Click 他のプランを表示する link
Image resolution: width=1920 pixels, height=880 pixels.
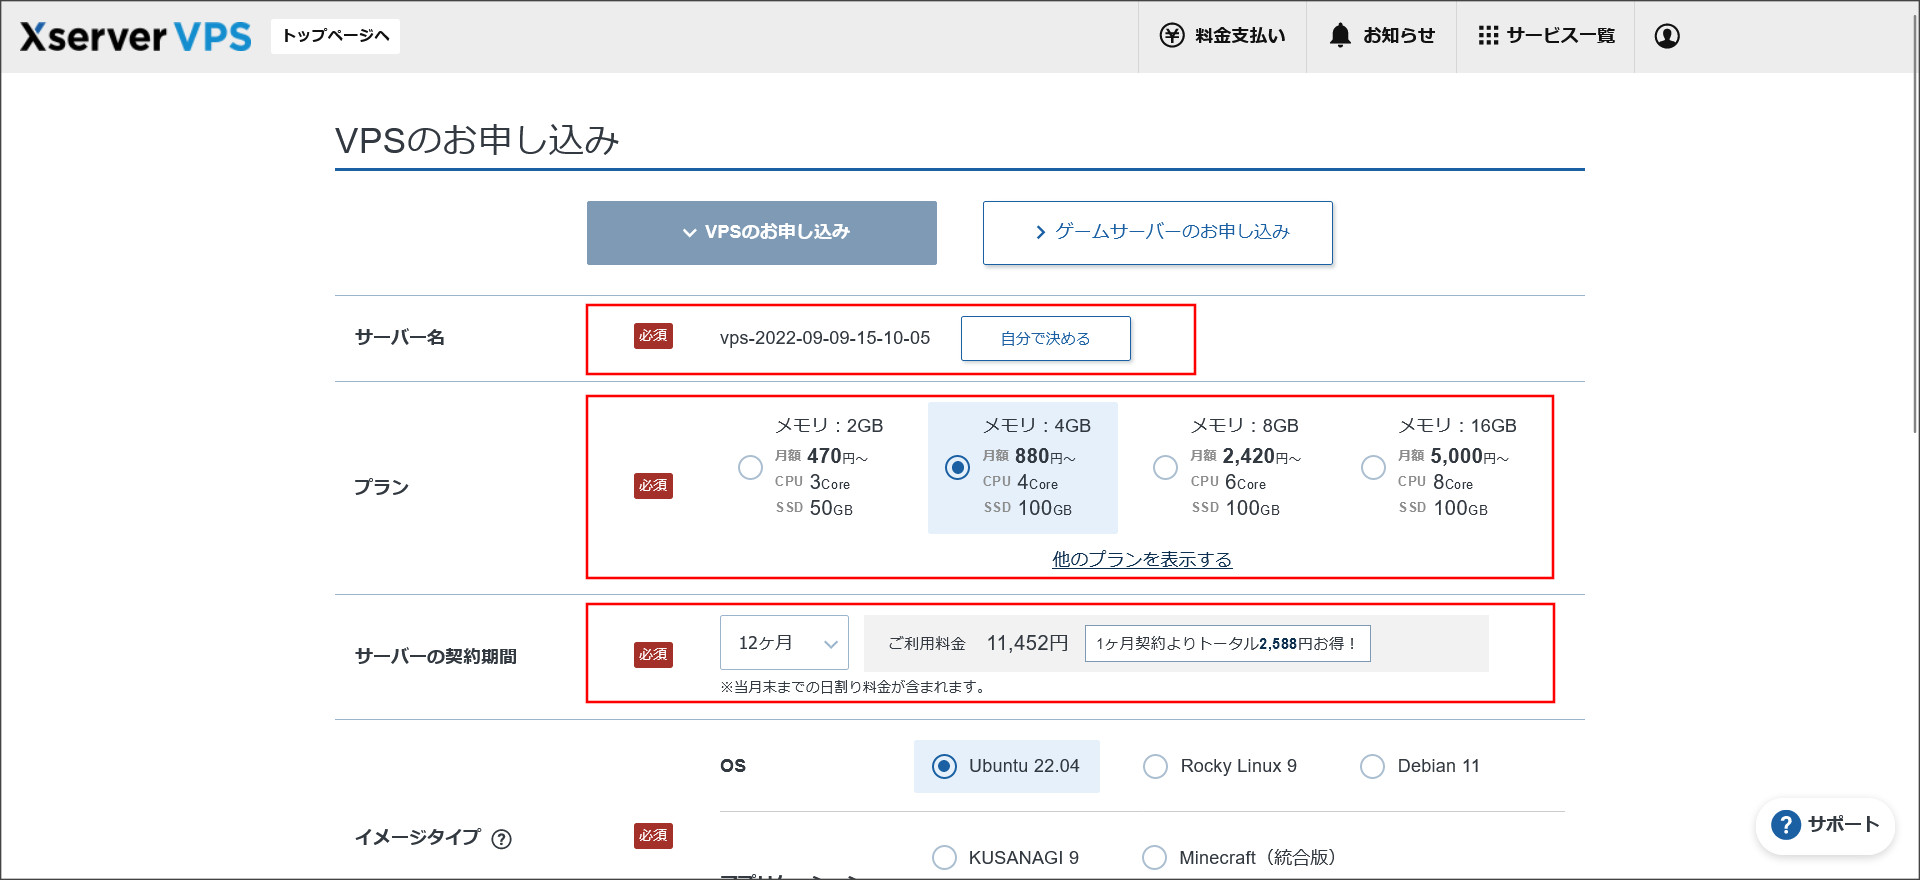(1142, 560)
